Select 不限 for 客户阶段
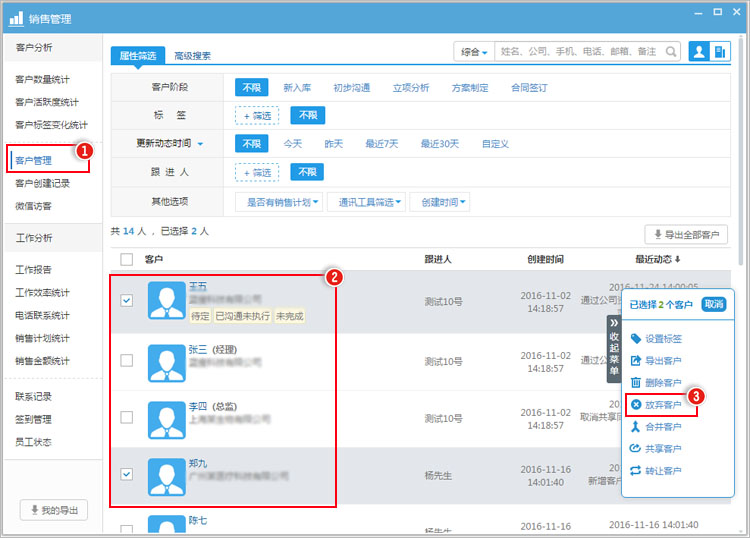 click(252, 88)
